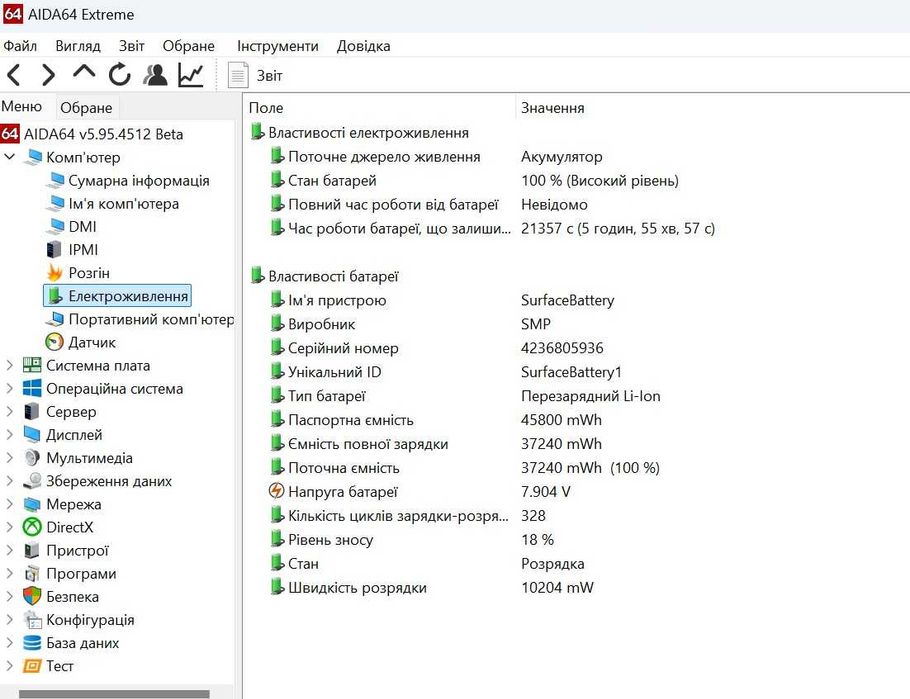
Task: Open the Інструменти menu
Action: [x=277, y=46]
